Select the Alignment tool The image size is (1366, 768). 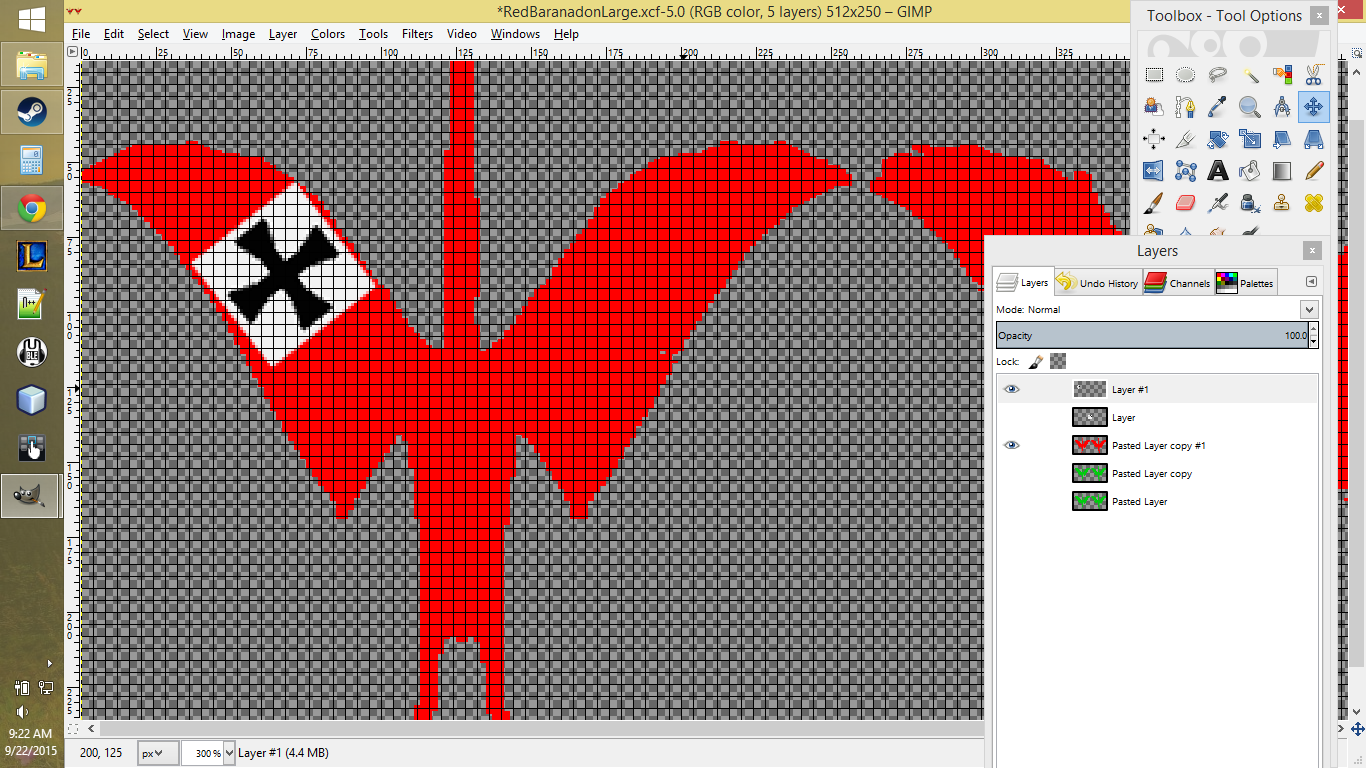(1154, 139)
